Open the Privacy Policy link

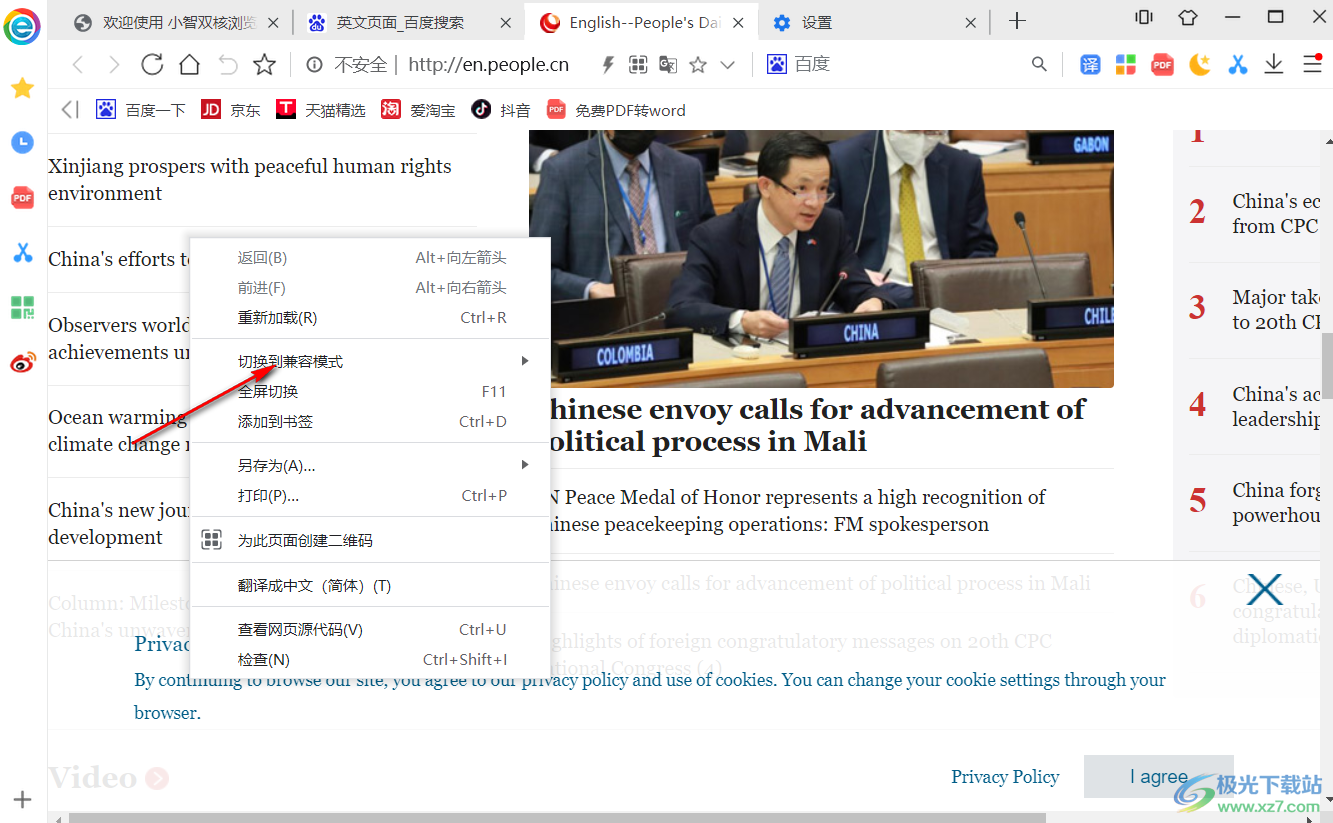pos(1005,777)
